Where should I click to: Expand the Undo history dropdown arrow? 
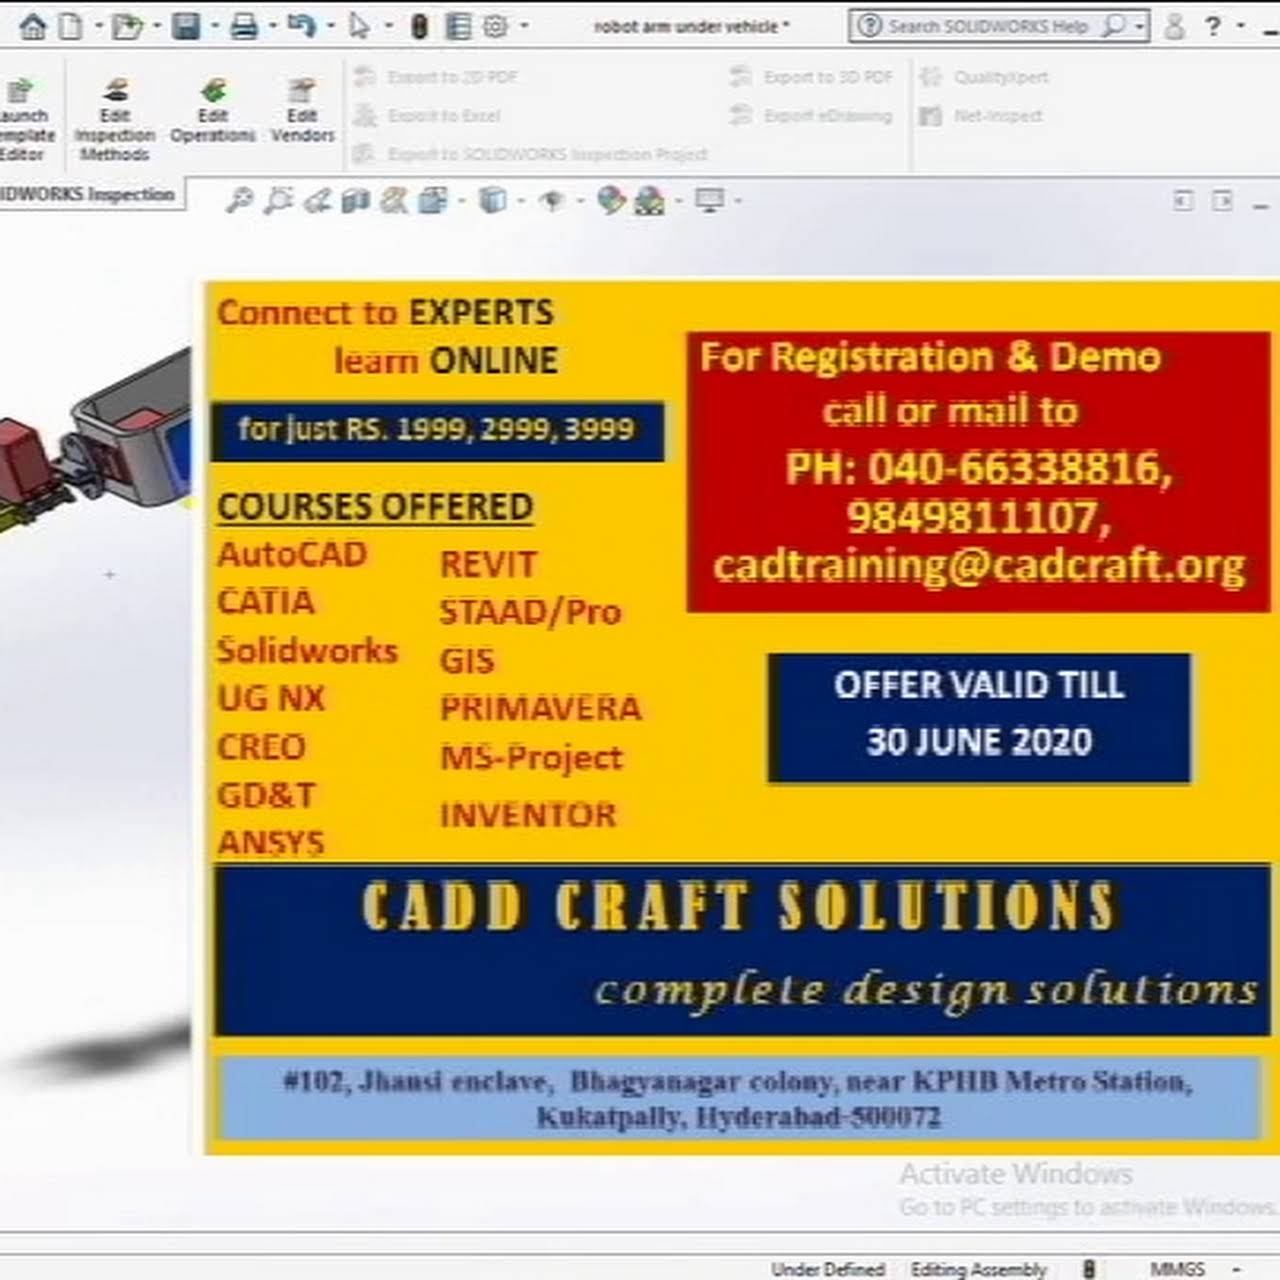point(330,26)
